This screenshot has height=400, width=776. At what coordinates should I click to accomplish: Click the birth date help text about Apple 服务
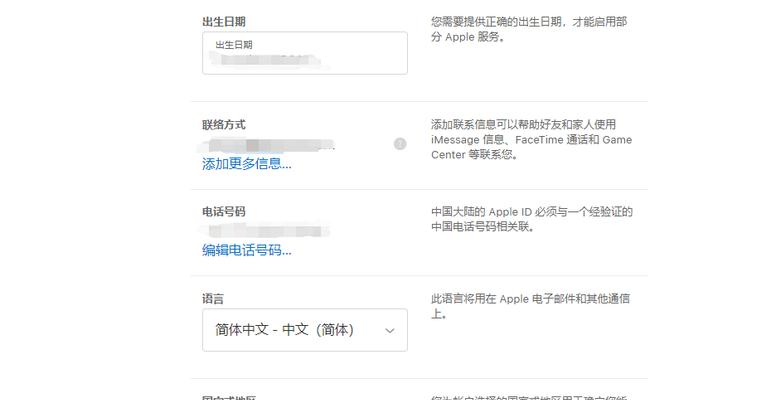529,29
